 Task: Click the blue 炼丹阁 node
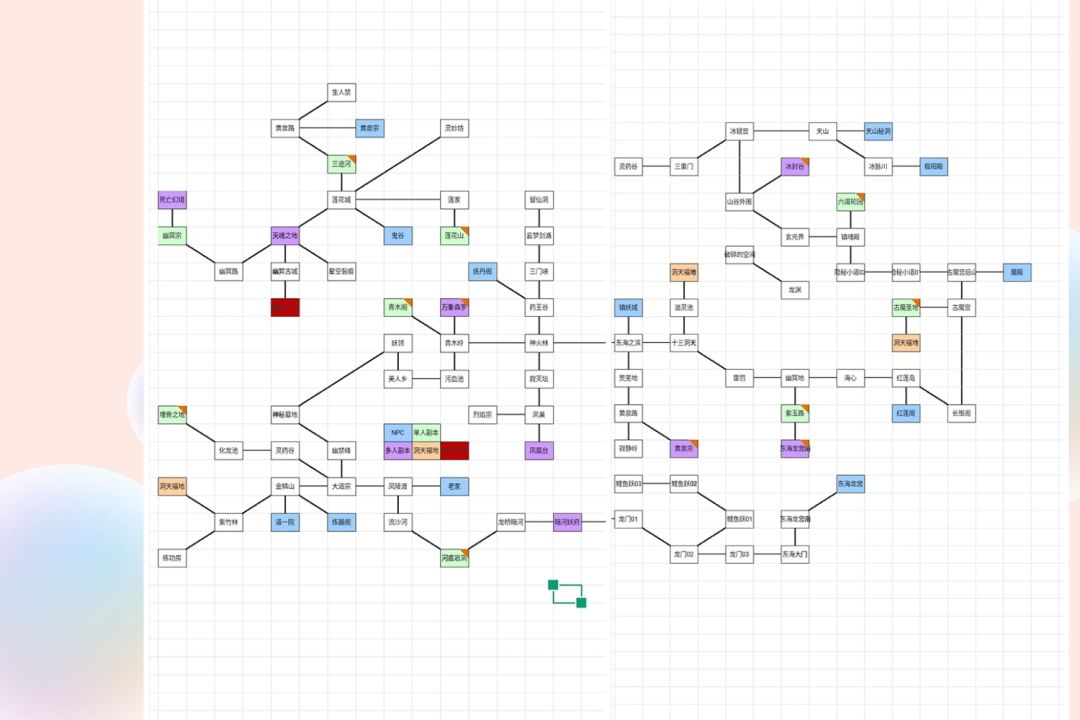(x=482, y=271)
